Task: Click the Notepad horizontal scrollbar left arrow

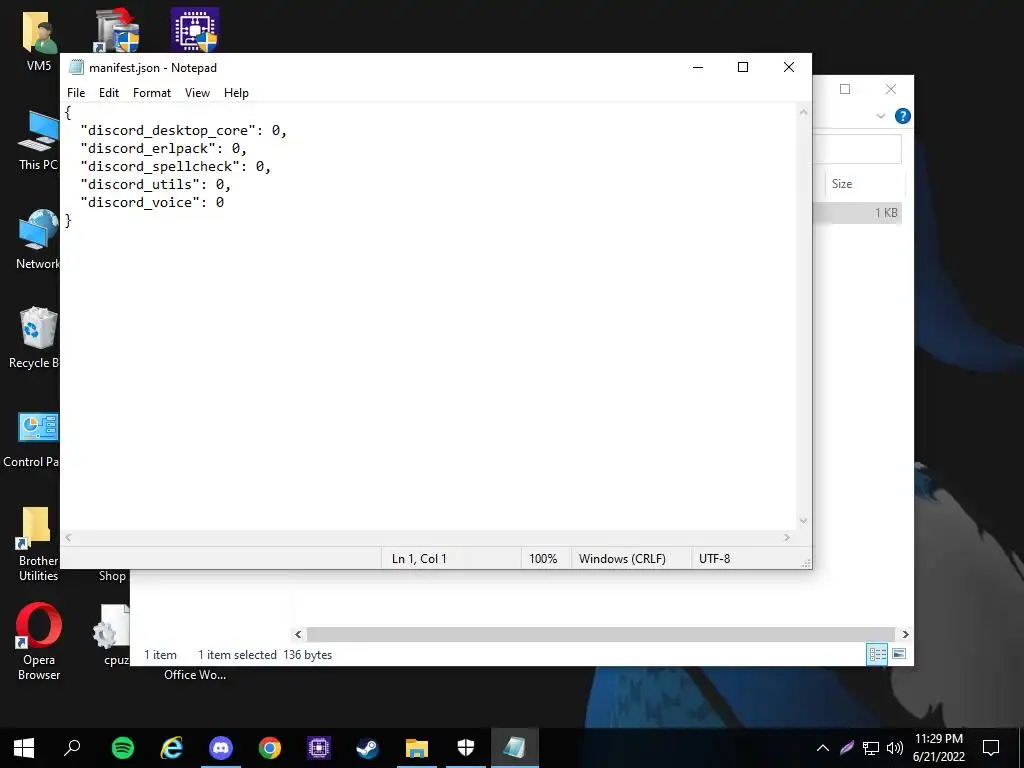Action: point(69,537)
